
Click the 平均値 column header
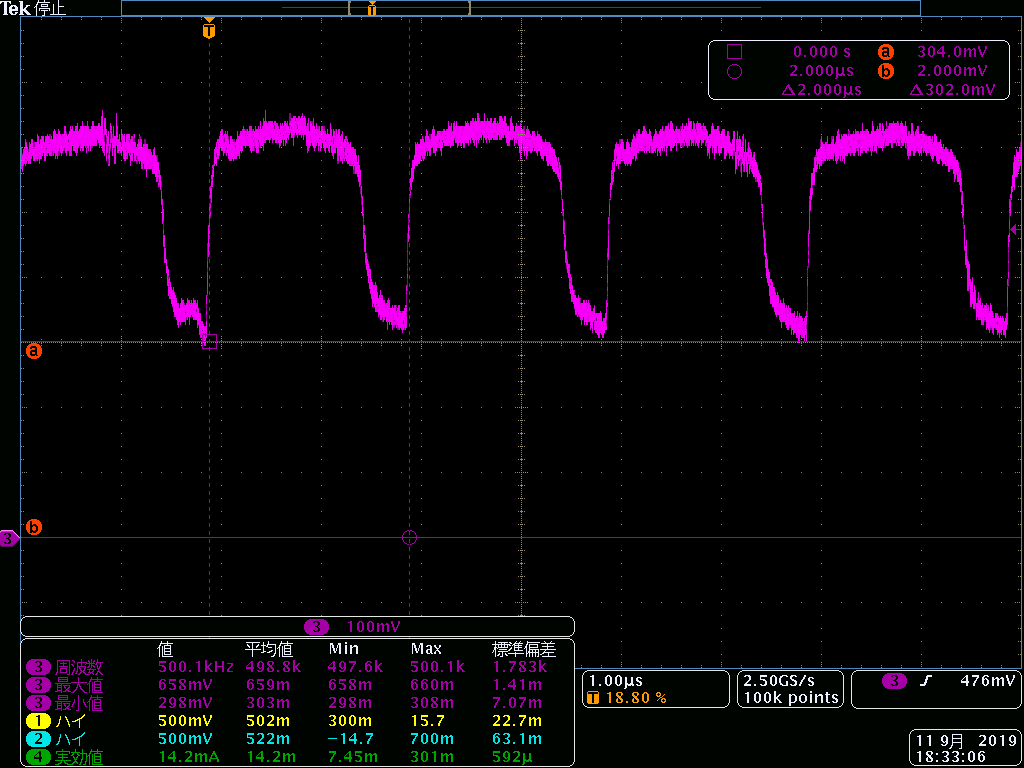269,648
